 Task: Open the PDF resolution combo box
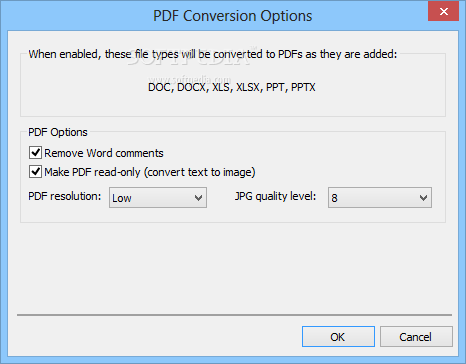click(x=158, y=198)
